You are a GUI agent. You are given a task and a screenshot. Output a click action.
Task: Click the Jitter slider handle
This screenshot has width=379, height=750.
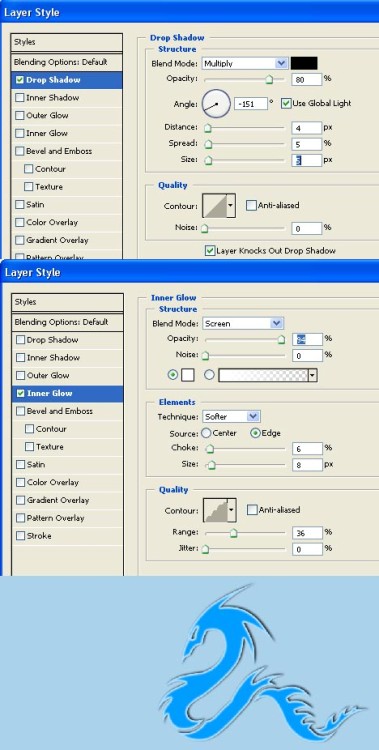coord(205,550)
